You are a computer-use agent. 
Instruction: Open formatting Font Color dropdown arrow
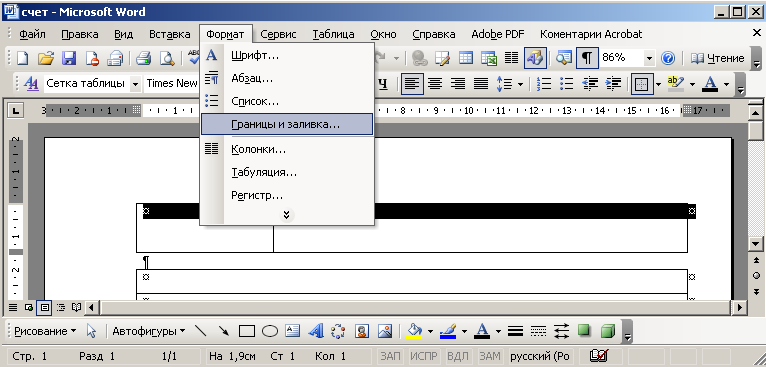pos(726,84)
